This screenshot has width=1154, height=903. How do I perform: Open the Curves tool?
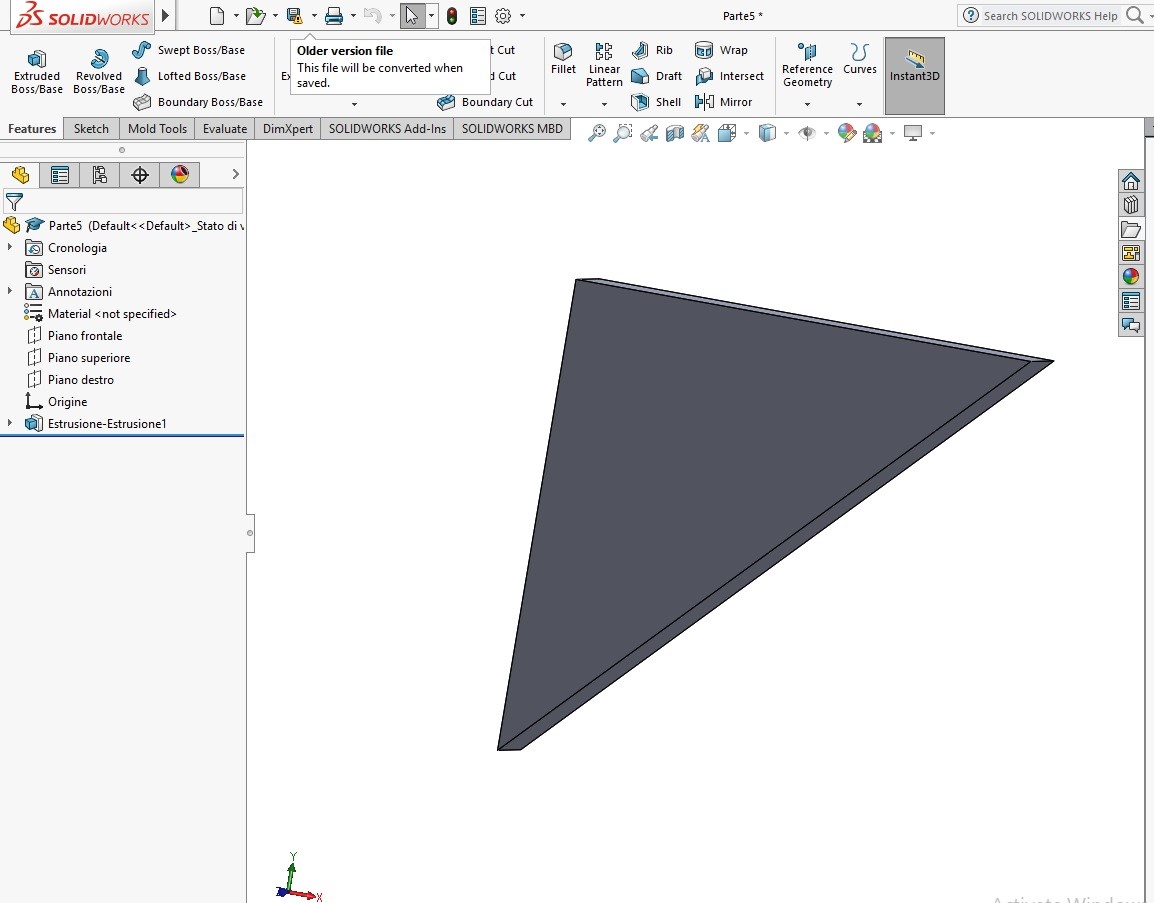[860, 59]
